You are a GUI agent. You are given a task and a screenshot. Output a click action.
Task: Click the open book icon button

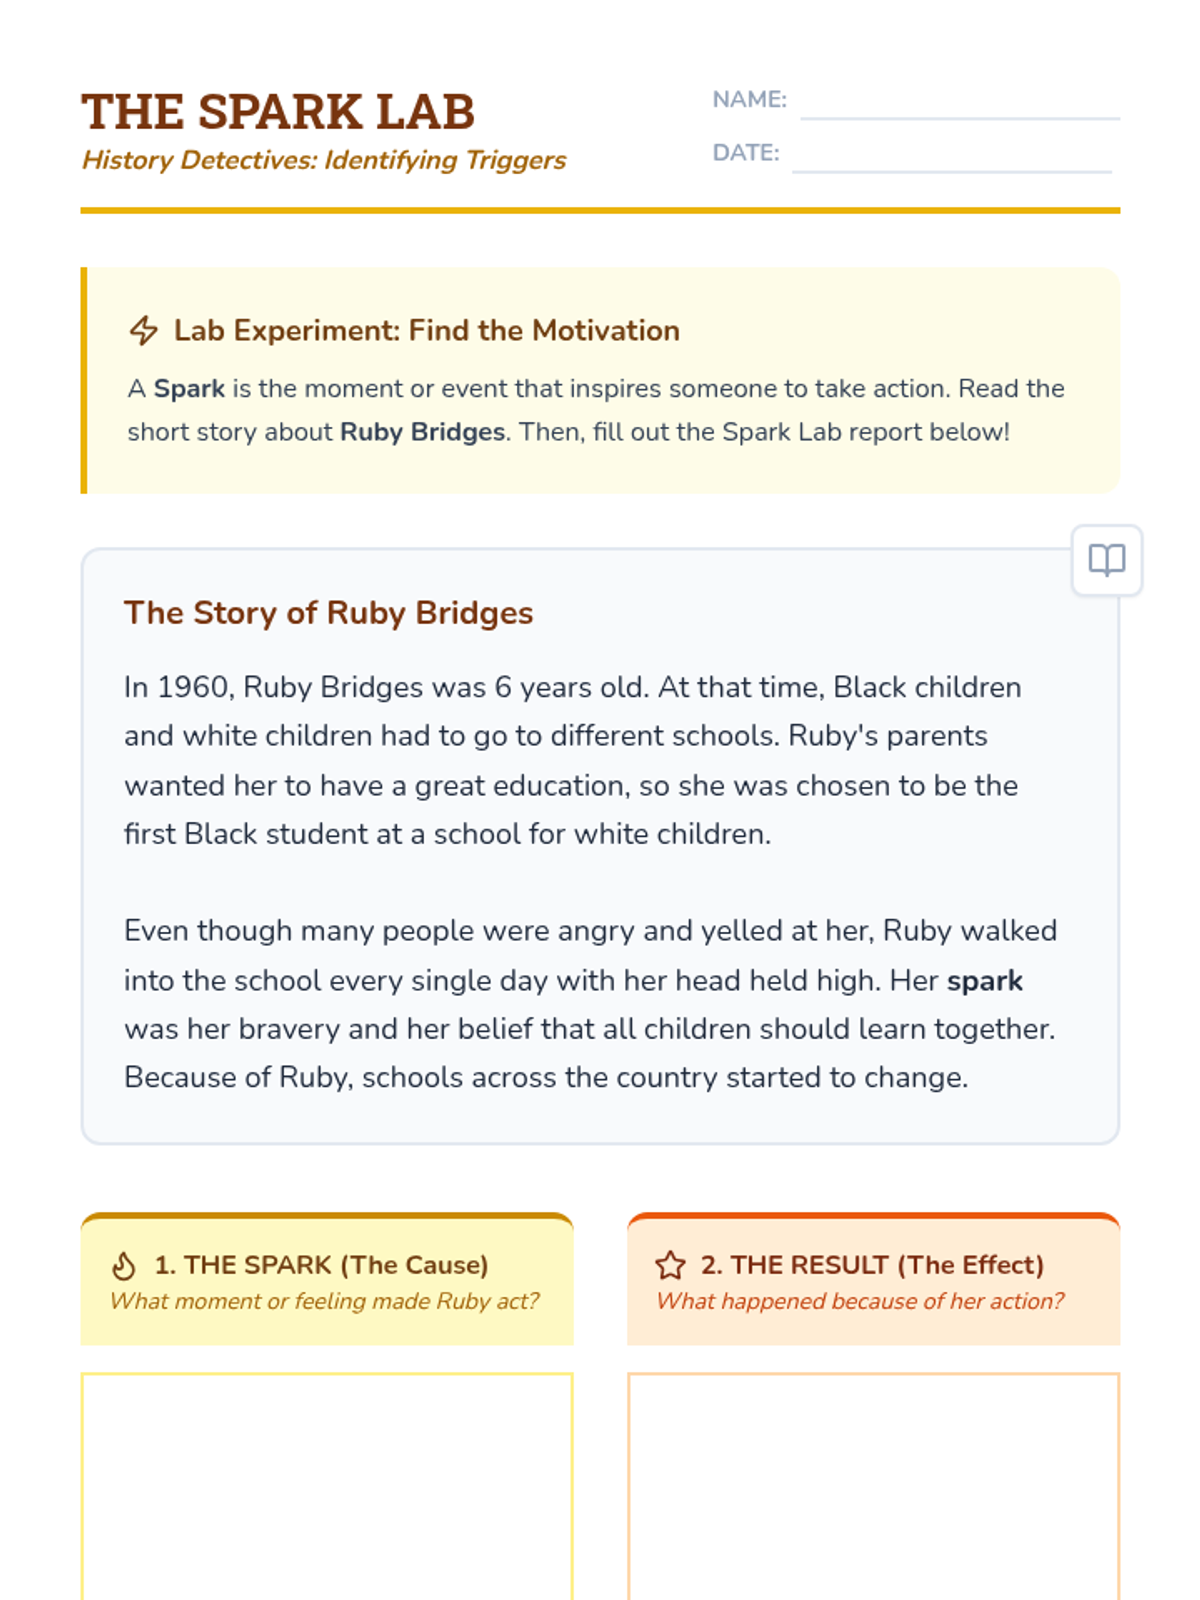click(x=1106, y=560)
